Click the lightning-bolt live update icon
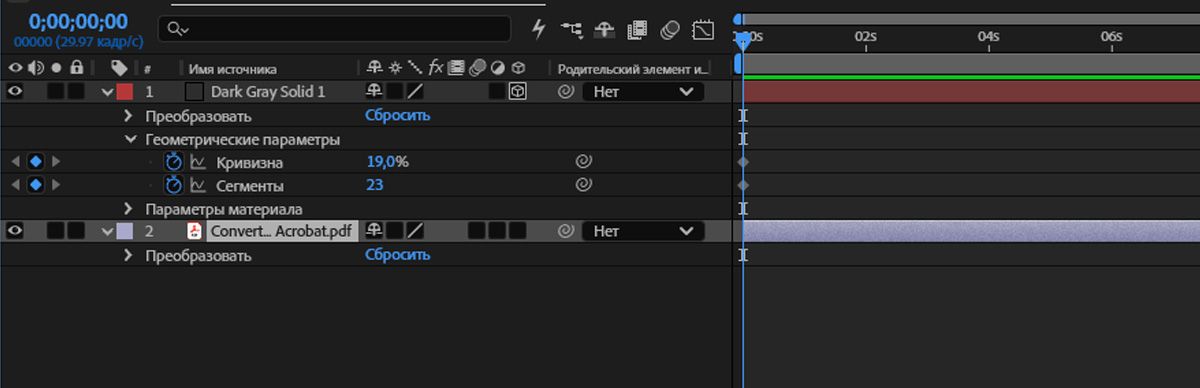The width and height of the screenshot is (1200, 388). click(x=538, y=29)
